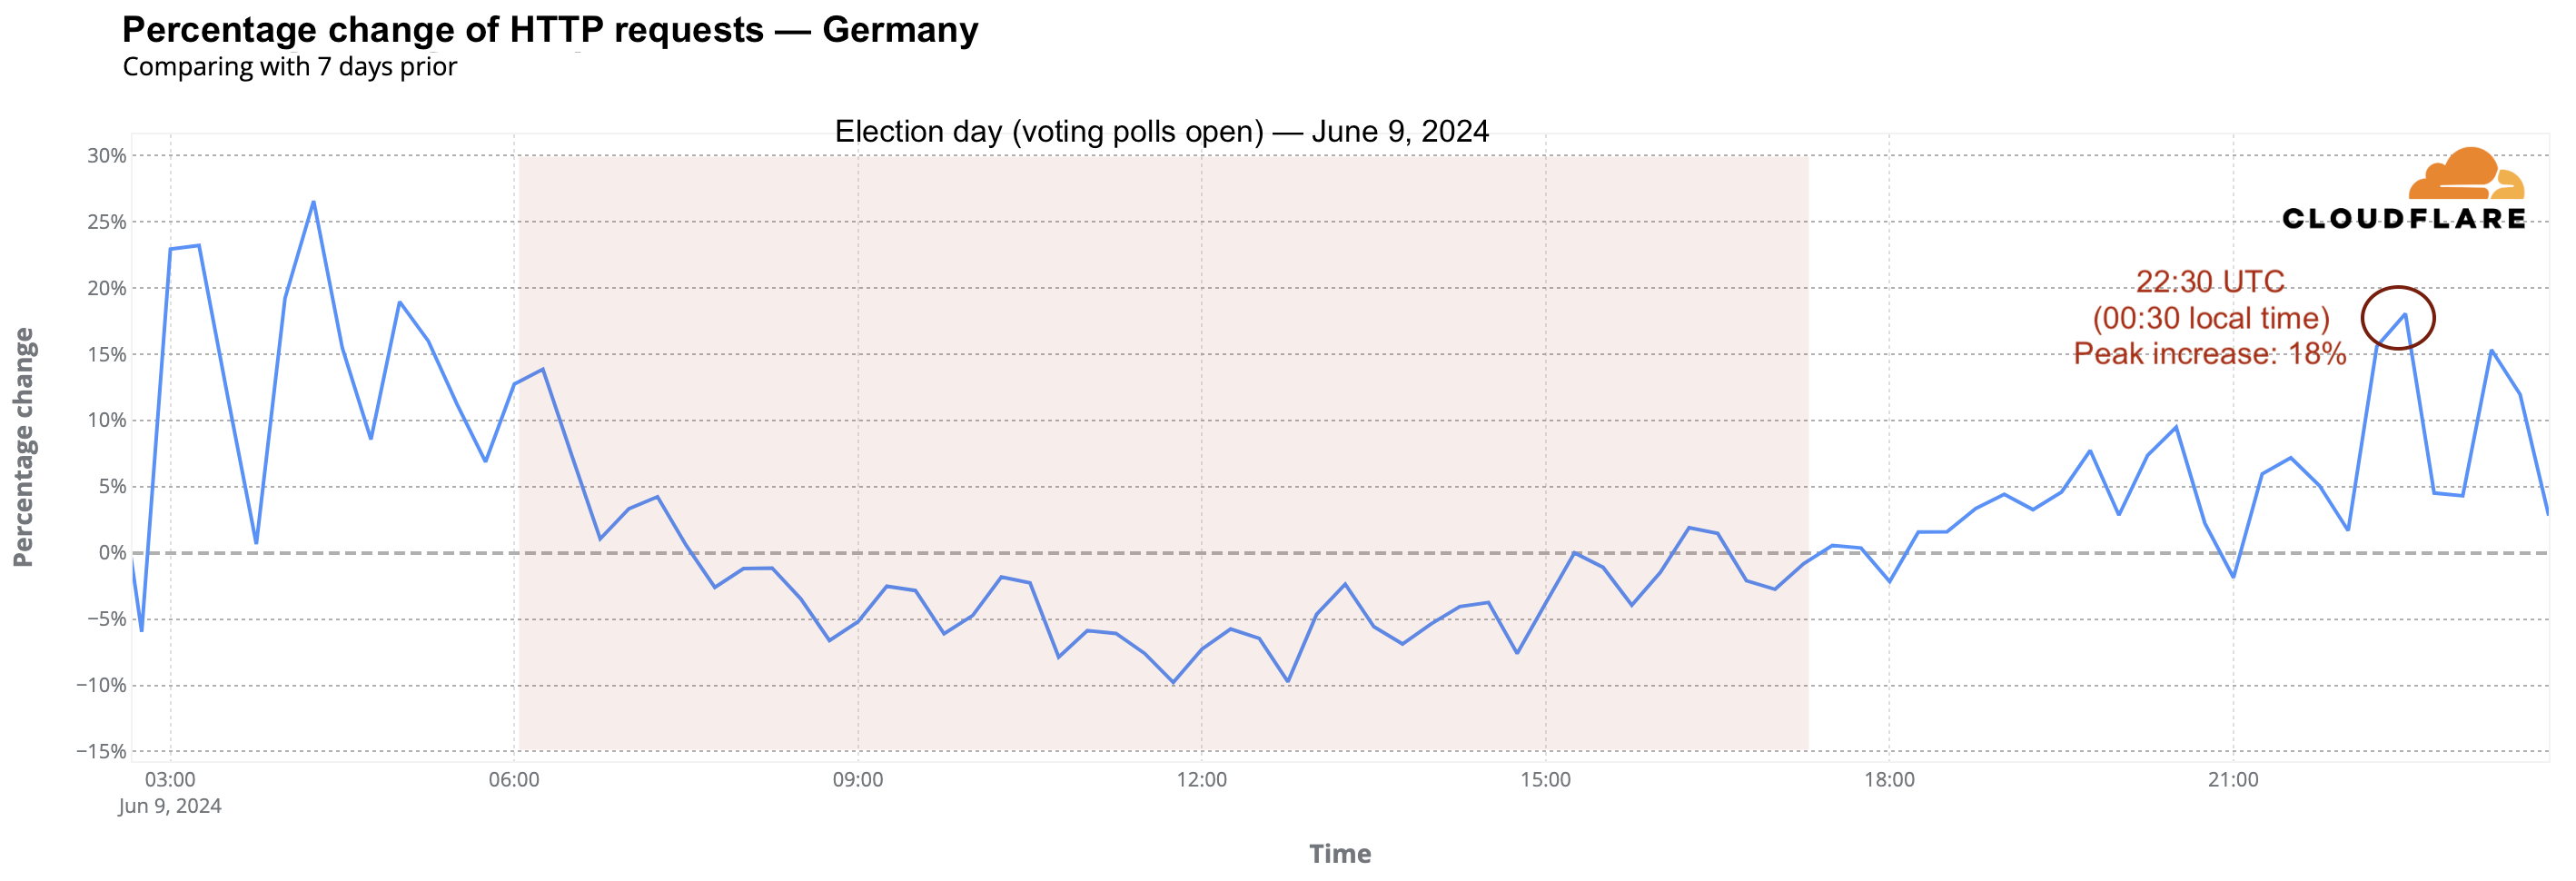Viewport: 2576px width, 881px height.
Task: Select the 'Peak increase: 18%' label
Action: [x=2209, y=354]
